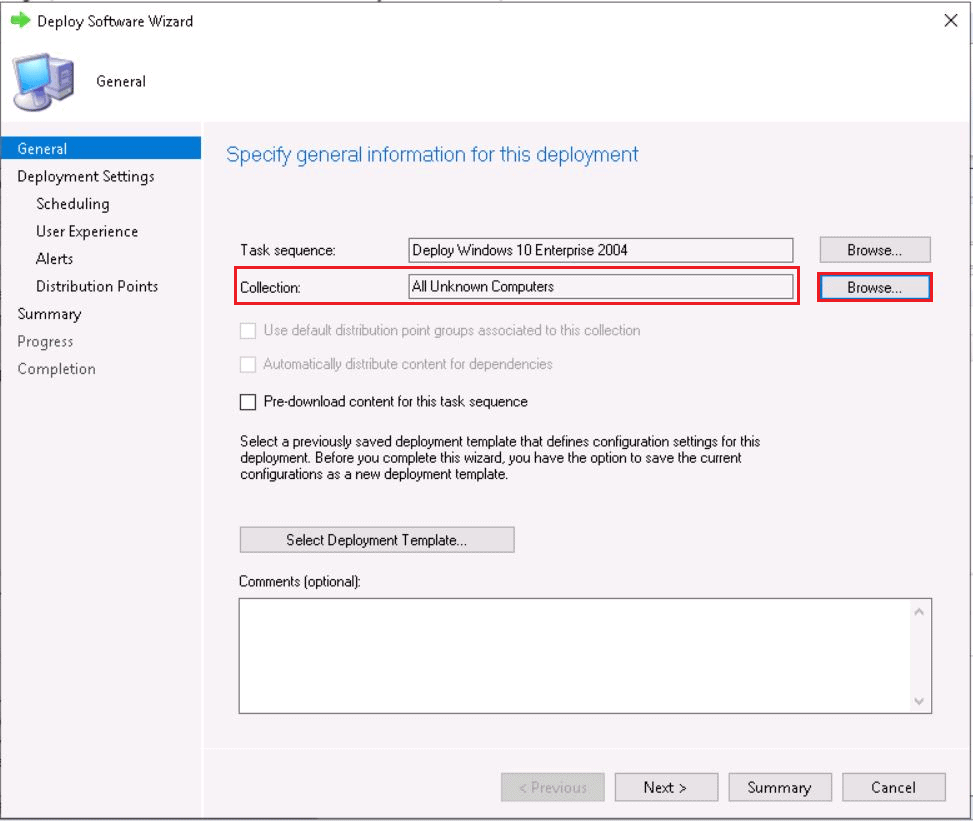Toggle Use default distribution point groups checkbox

(248, 330)
